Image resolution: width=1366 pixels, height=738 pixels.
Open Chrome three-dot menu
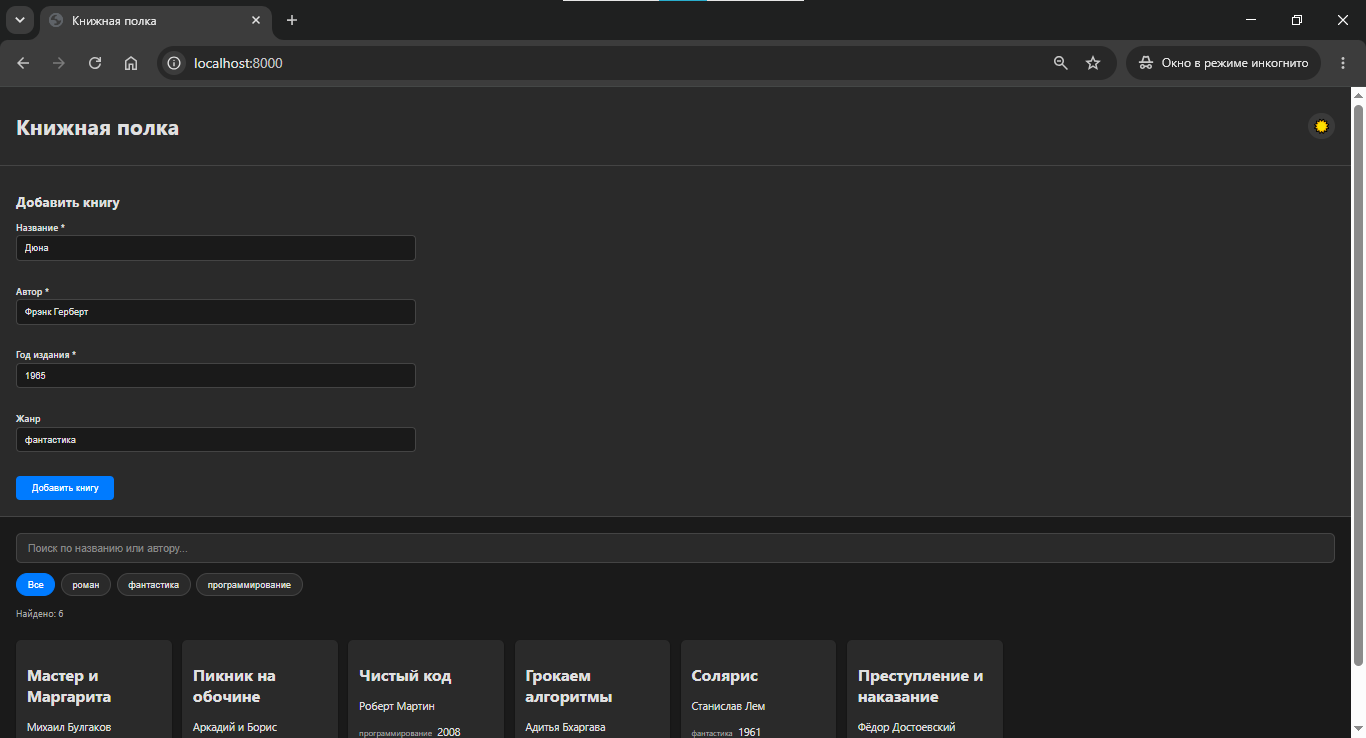1343,63
